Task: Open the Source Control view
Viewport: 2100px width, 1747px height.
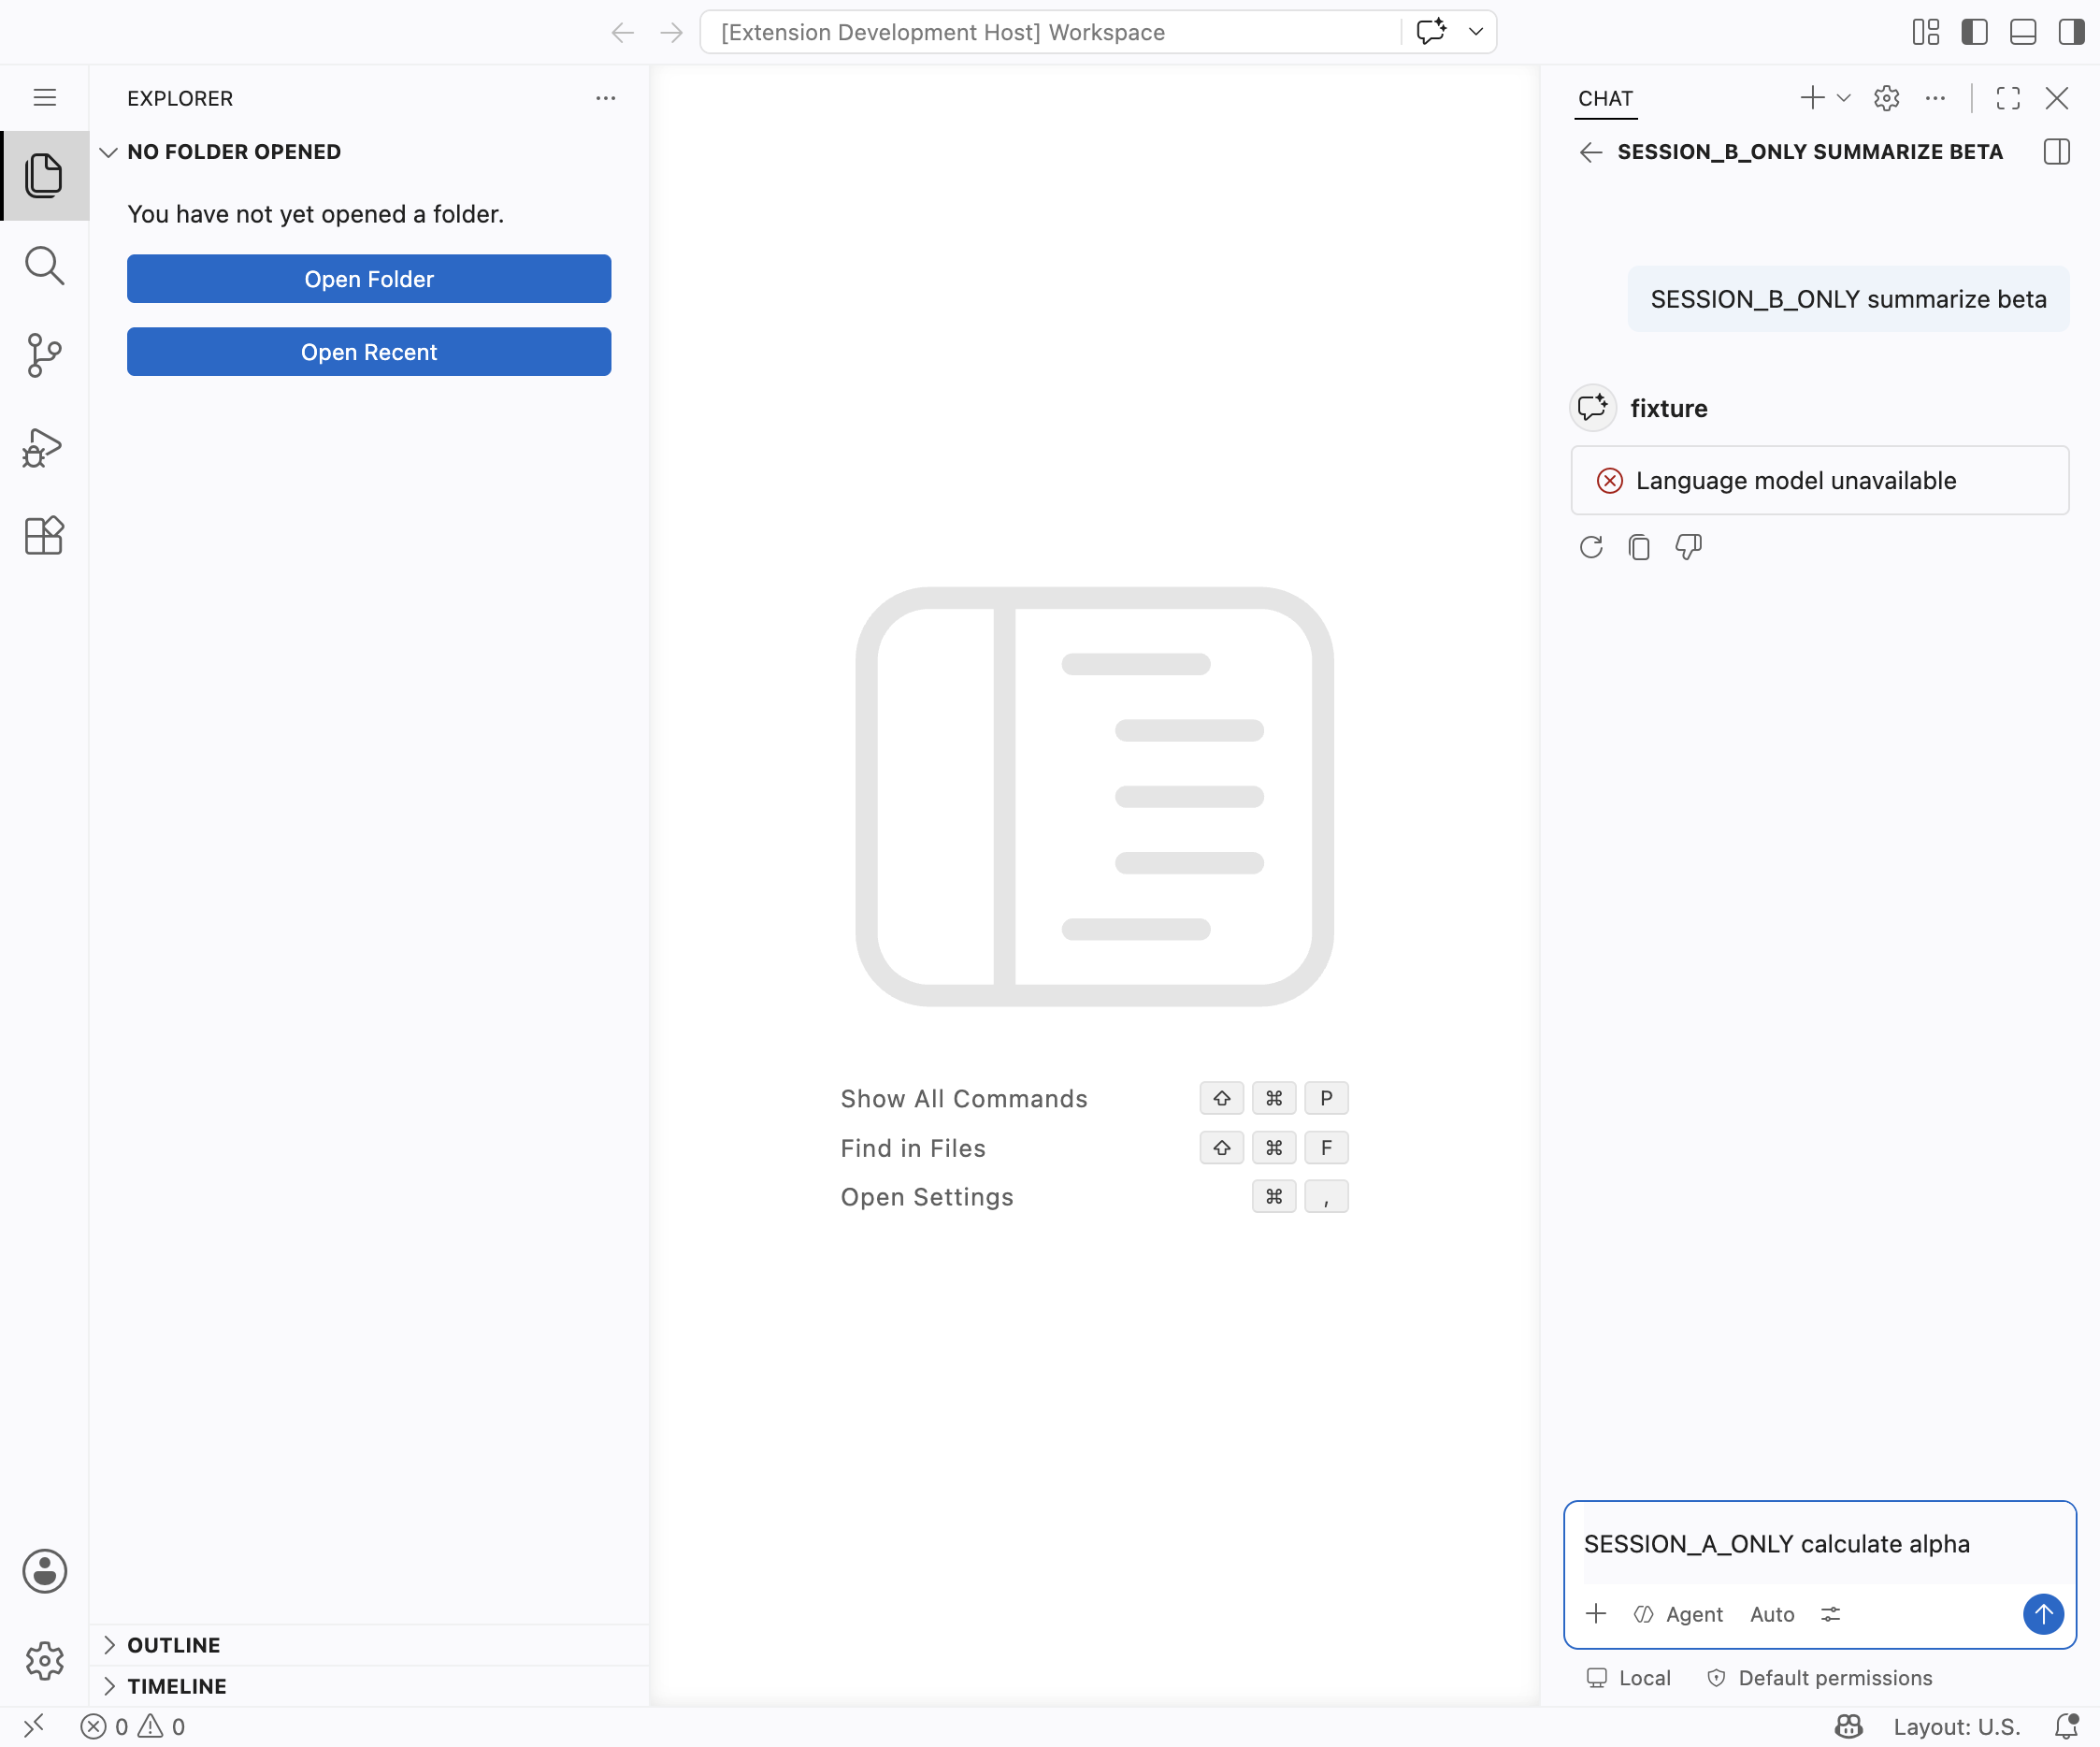Action: [x=44, y=355]
